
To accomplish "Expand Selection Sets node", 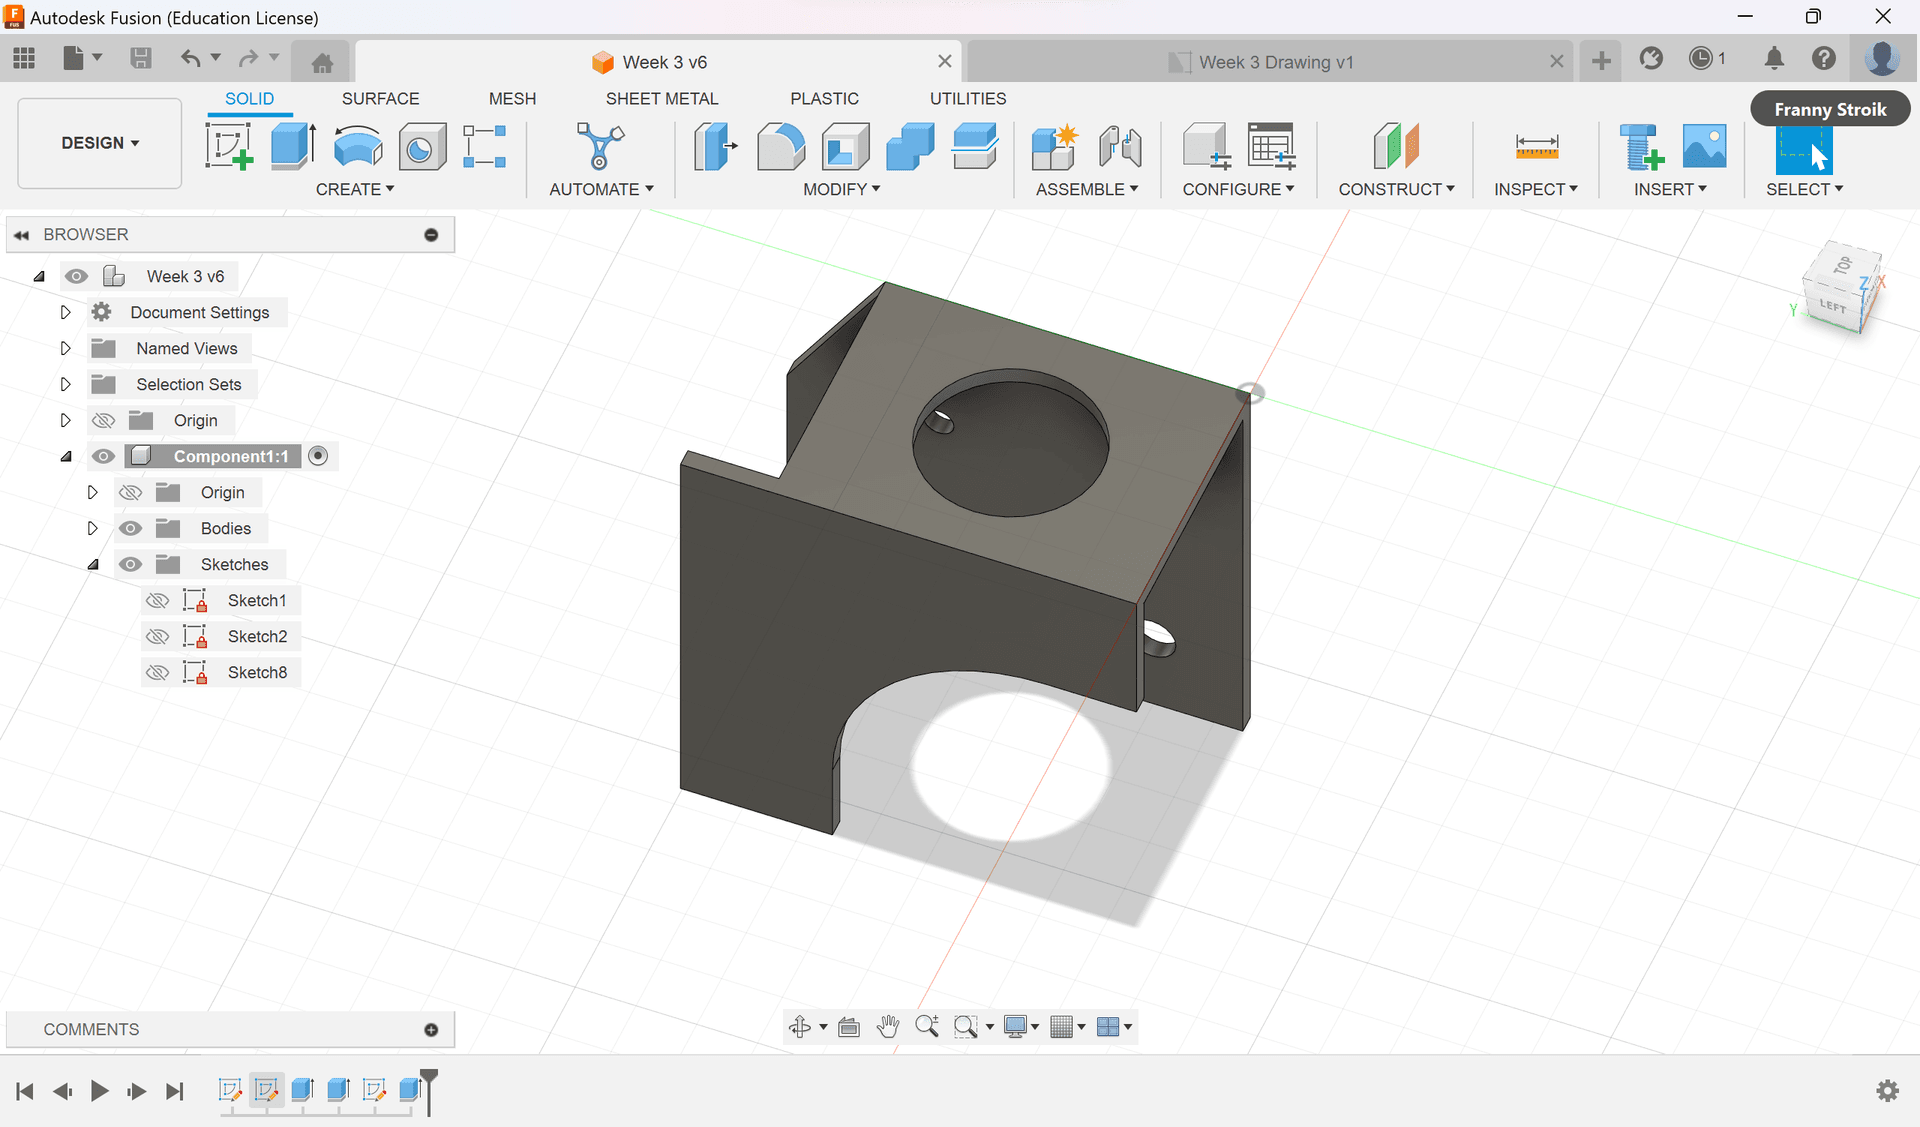I will pos(65,384).
